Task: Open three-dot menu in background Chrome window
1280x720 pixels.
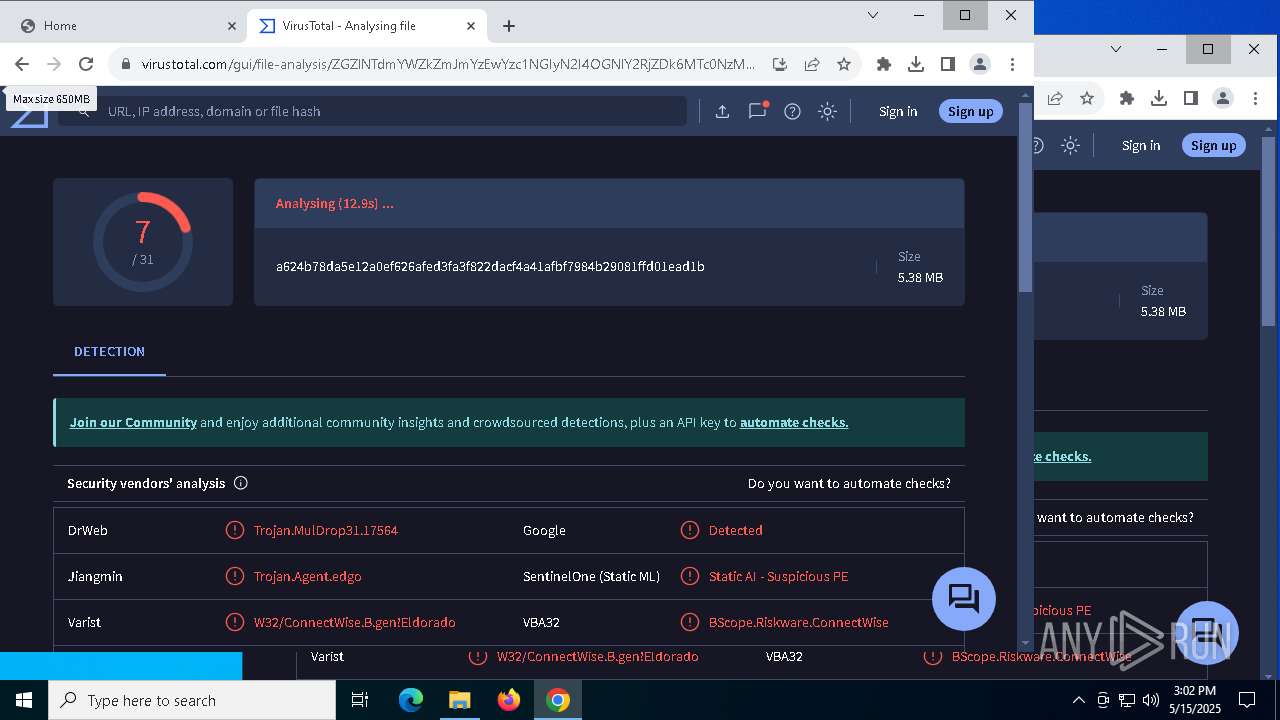Action: pos(1255,98)
